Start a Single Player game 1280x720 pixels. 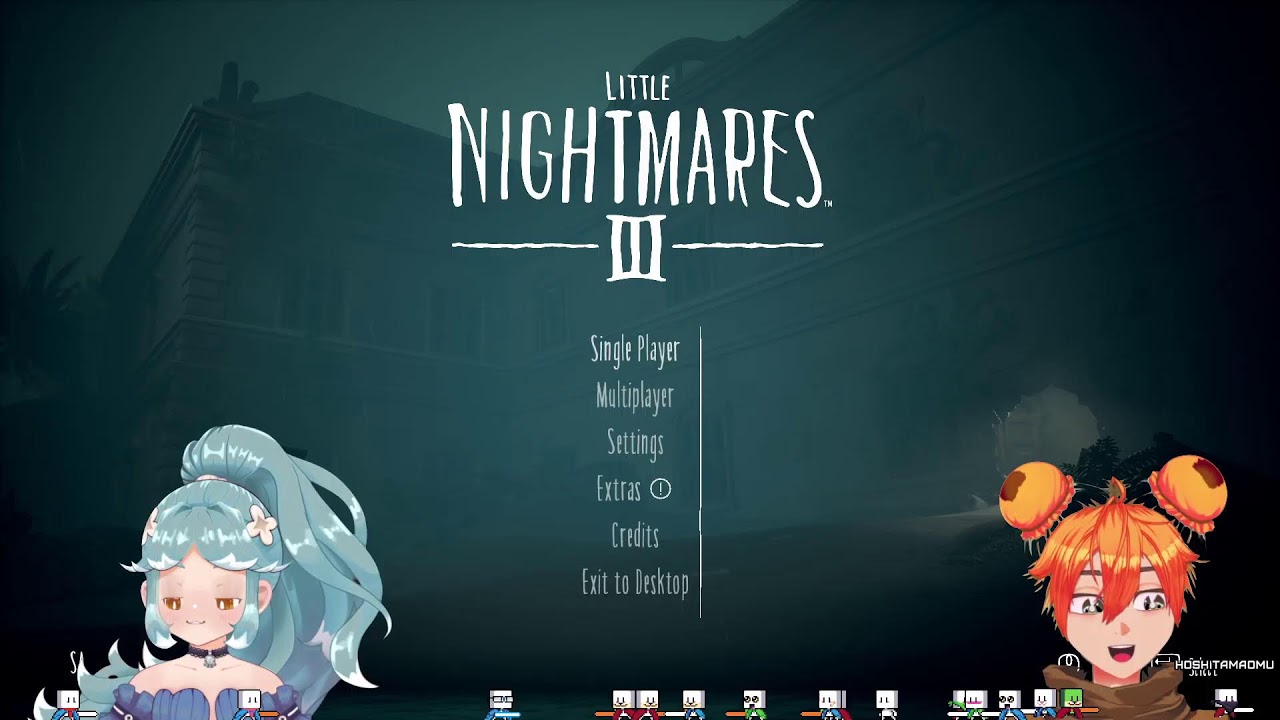tap(635, 349)
